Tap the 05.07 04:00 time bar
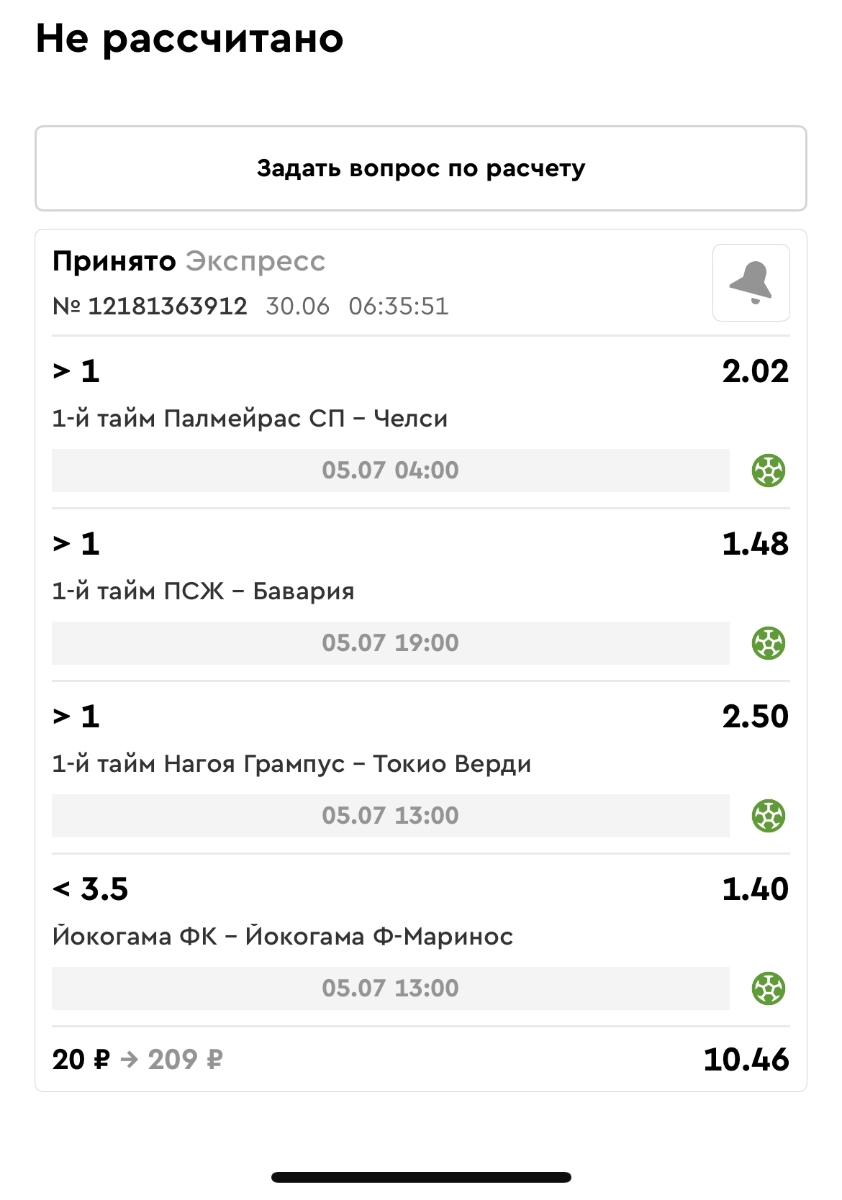Viewport: 842px width, 1200px height. (x=390, y=470)
